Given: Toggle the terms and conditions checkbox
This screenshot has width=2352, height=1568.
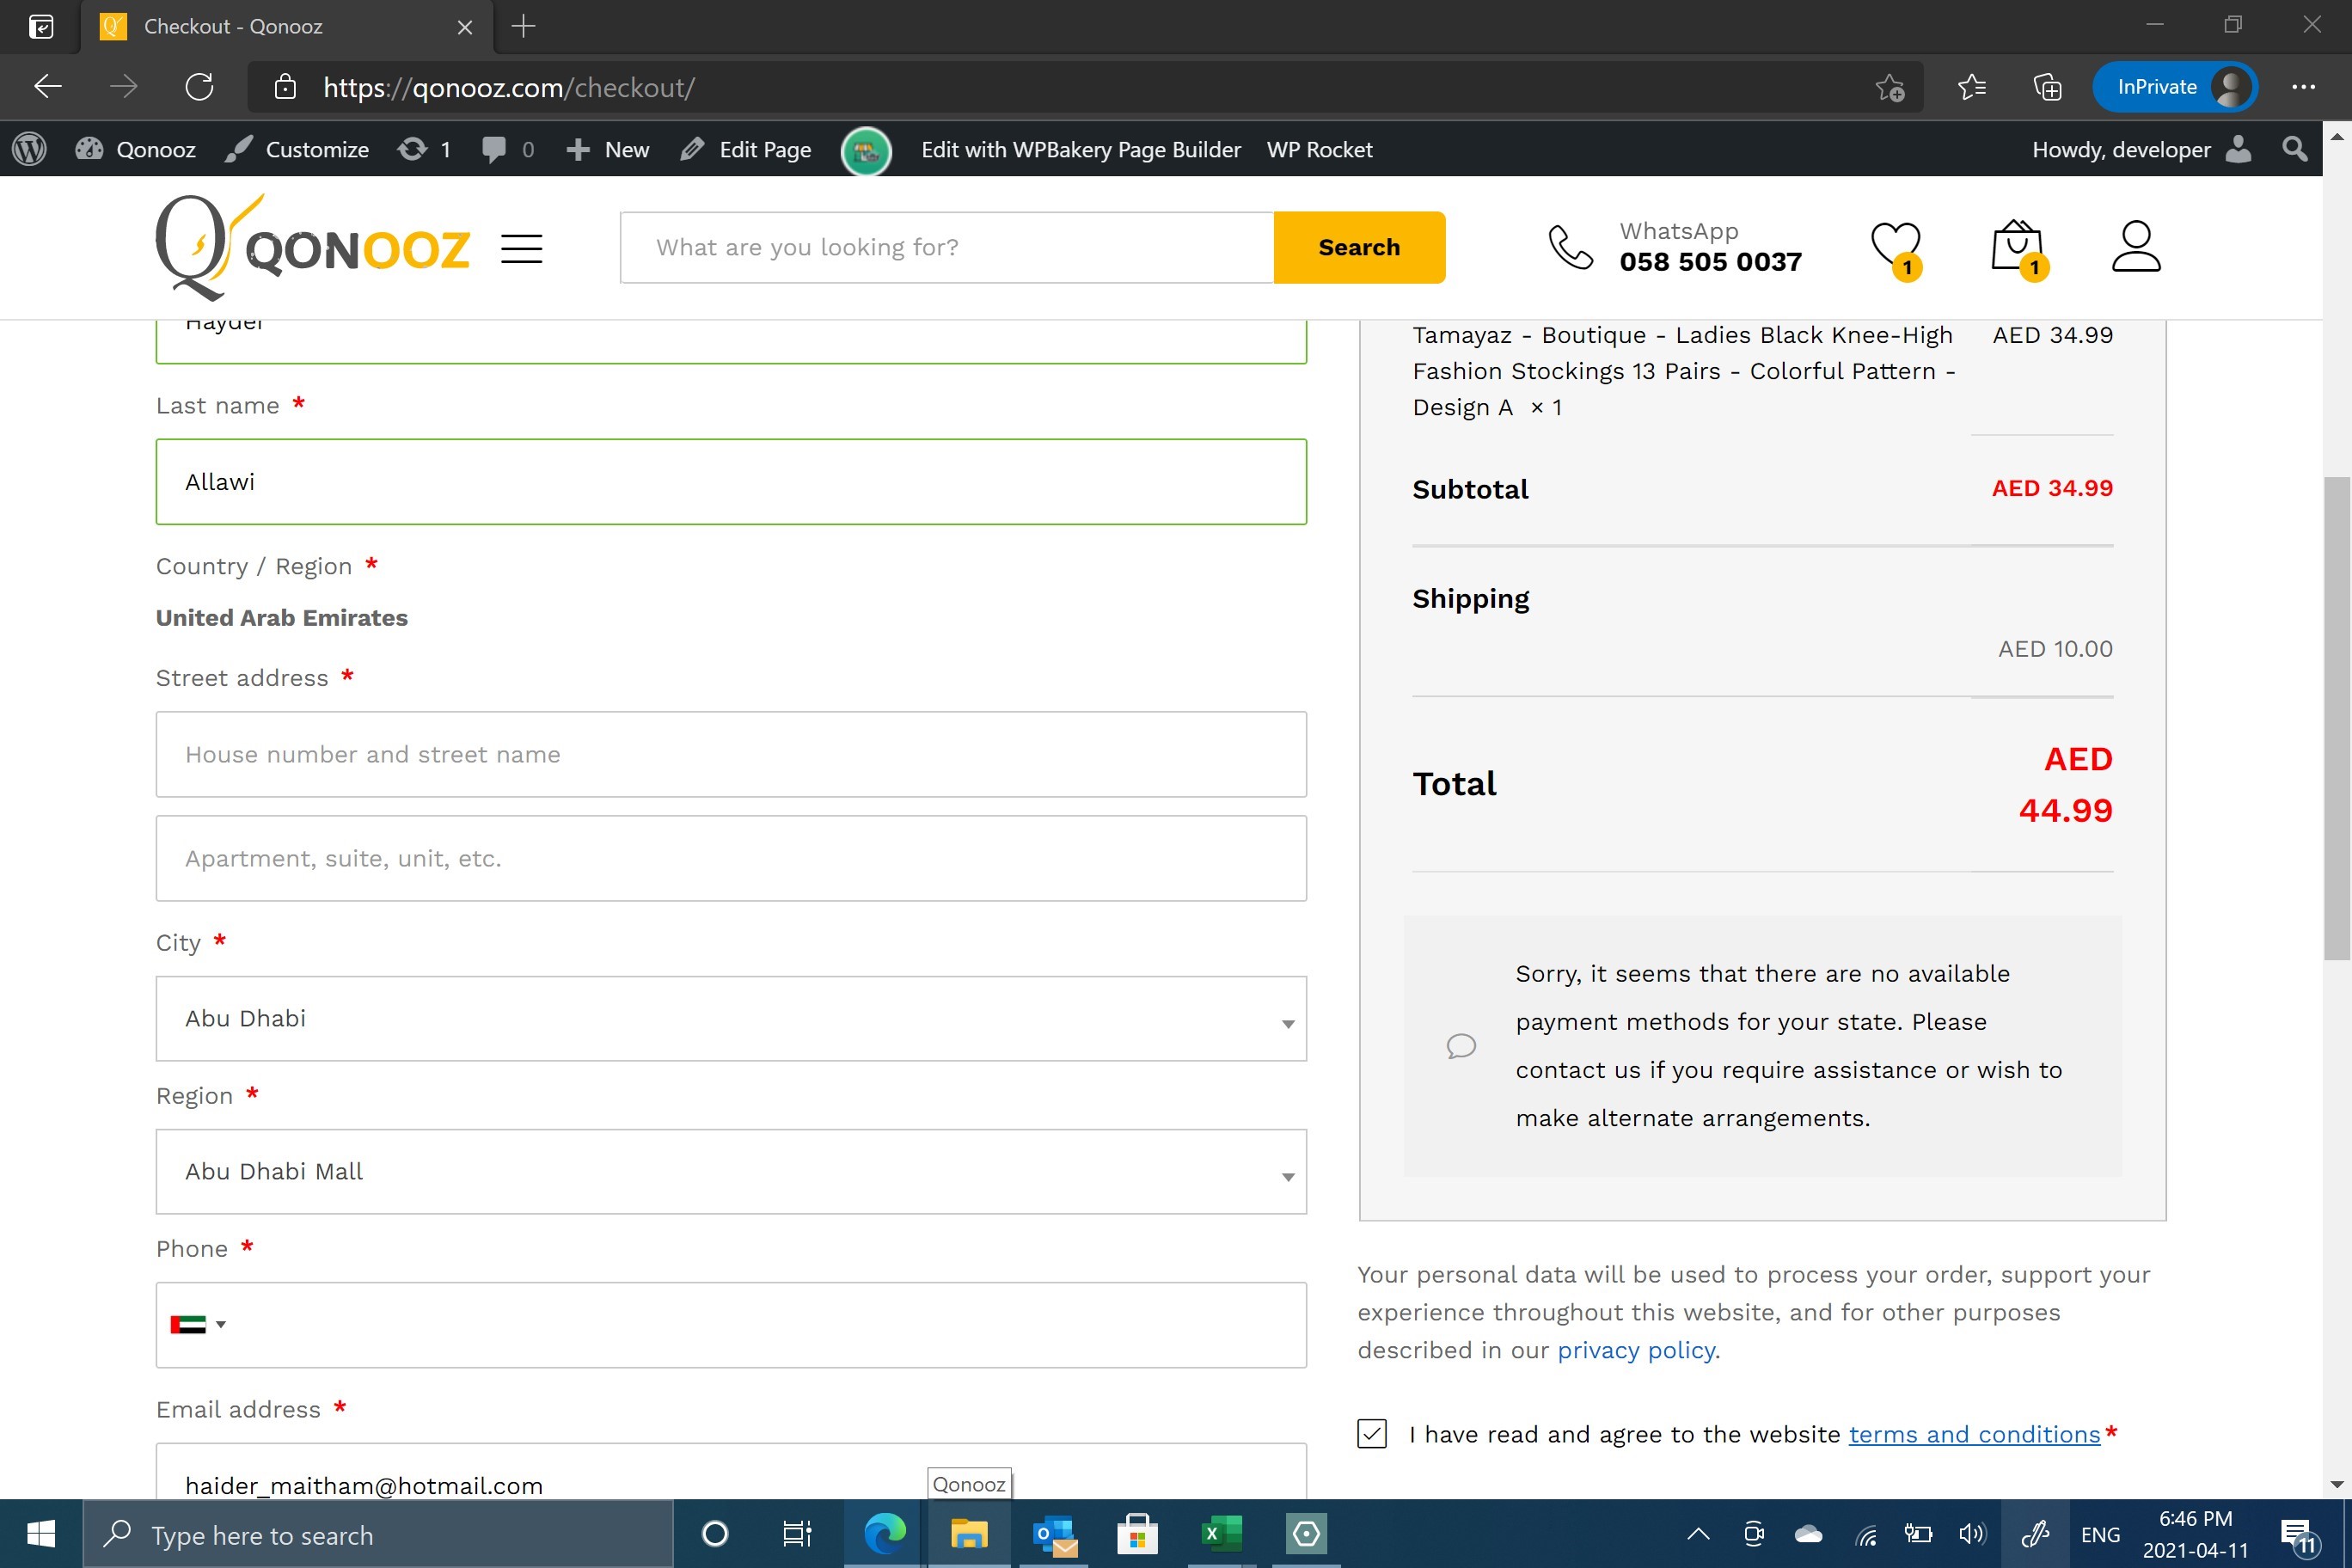Looking at the screenshot, I should [1372, 1434].
